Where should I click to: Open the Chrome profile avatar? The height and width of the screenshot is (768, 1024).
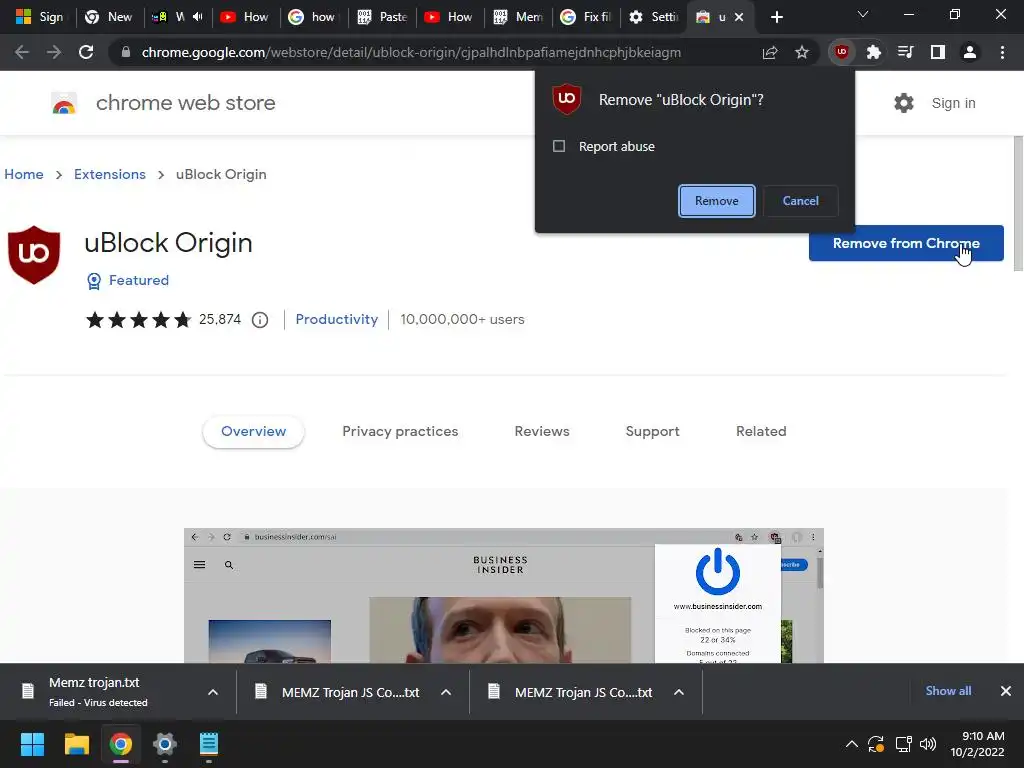970,52
